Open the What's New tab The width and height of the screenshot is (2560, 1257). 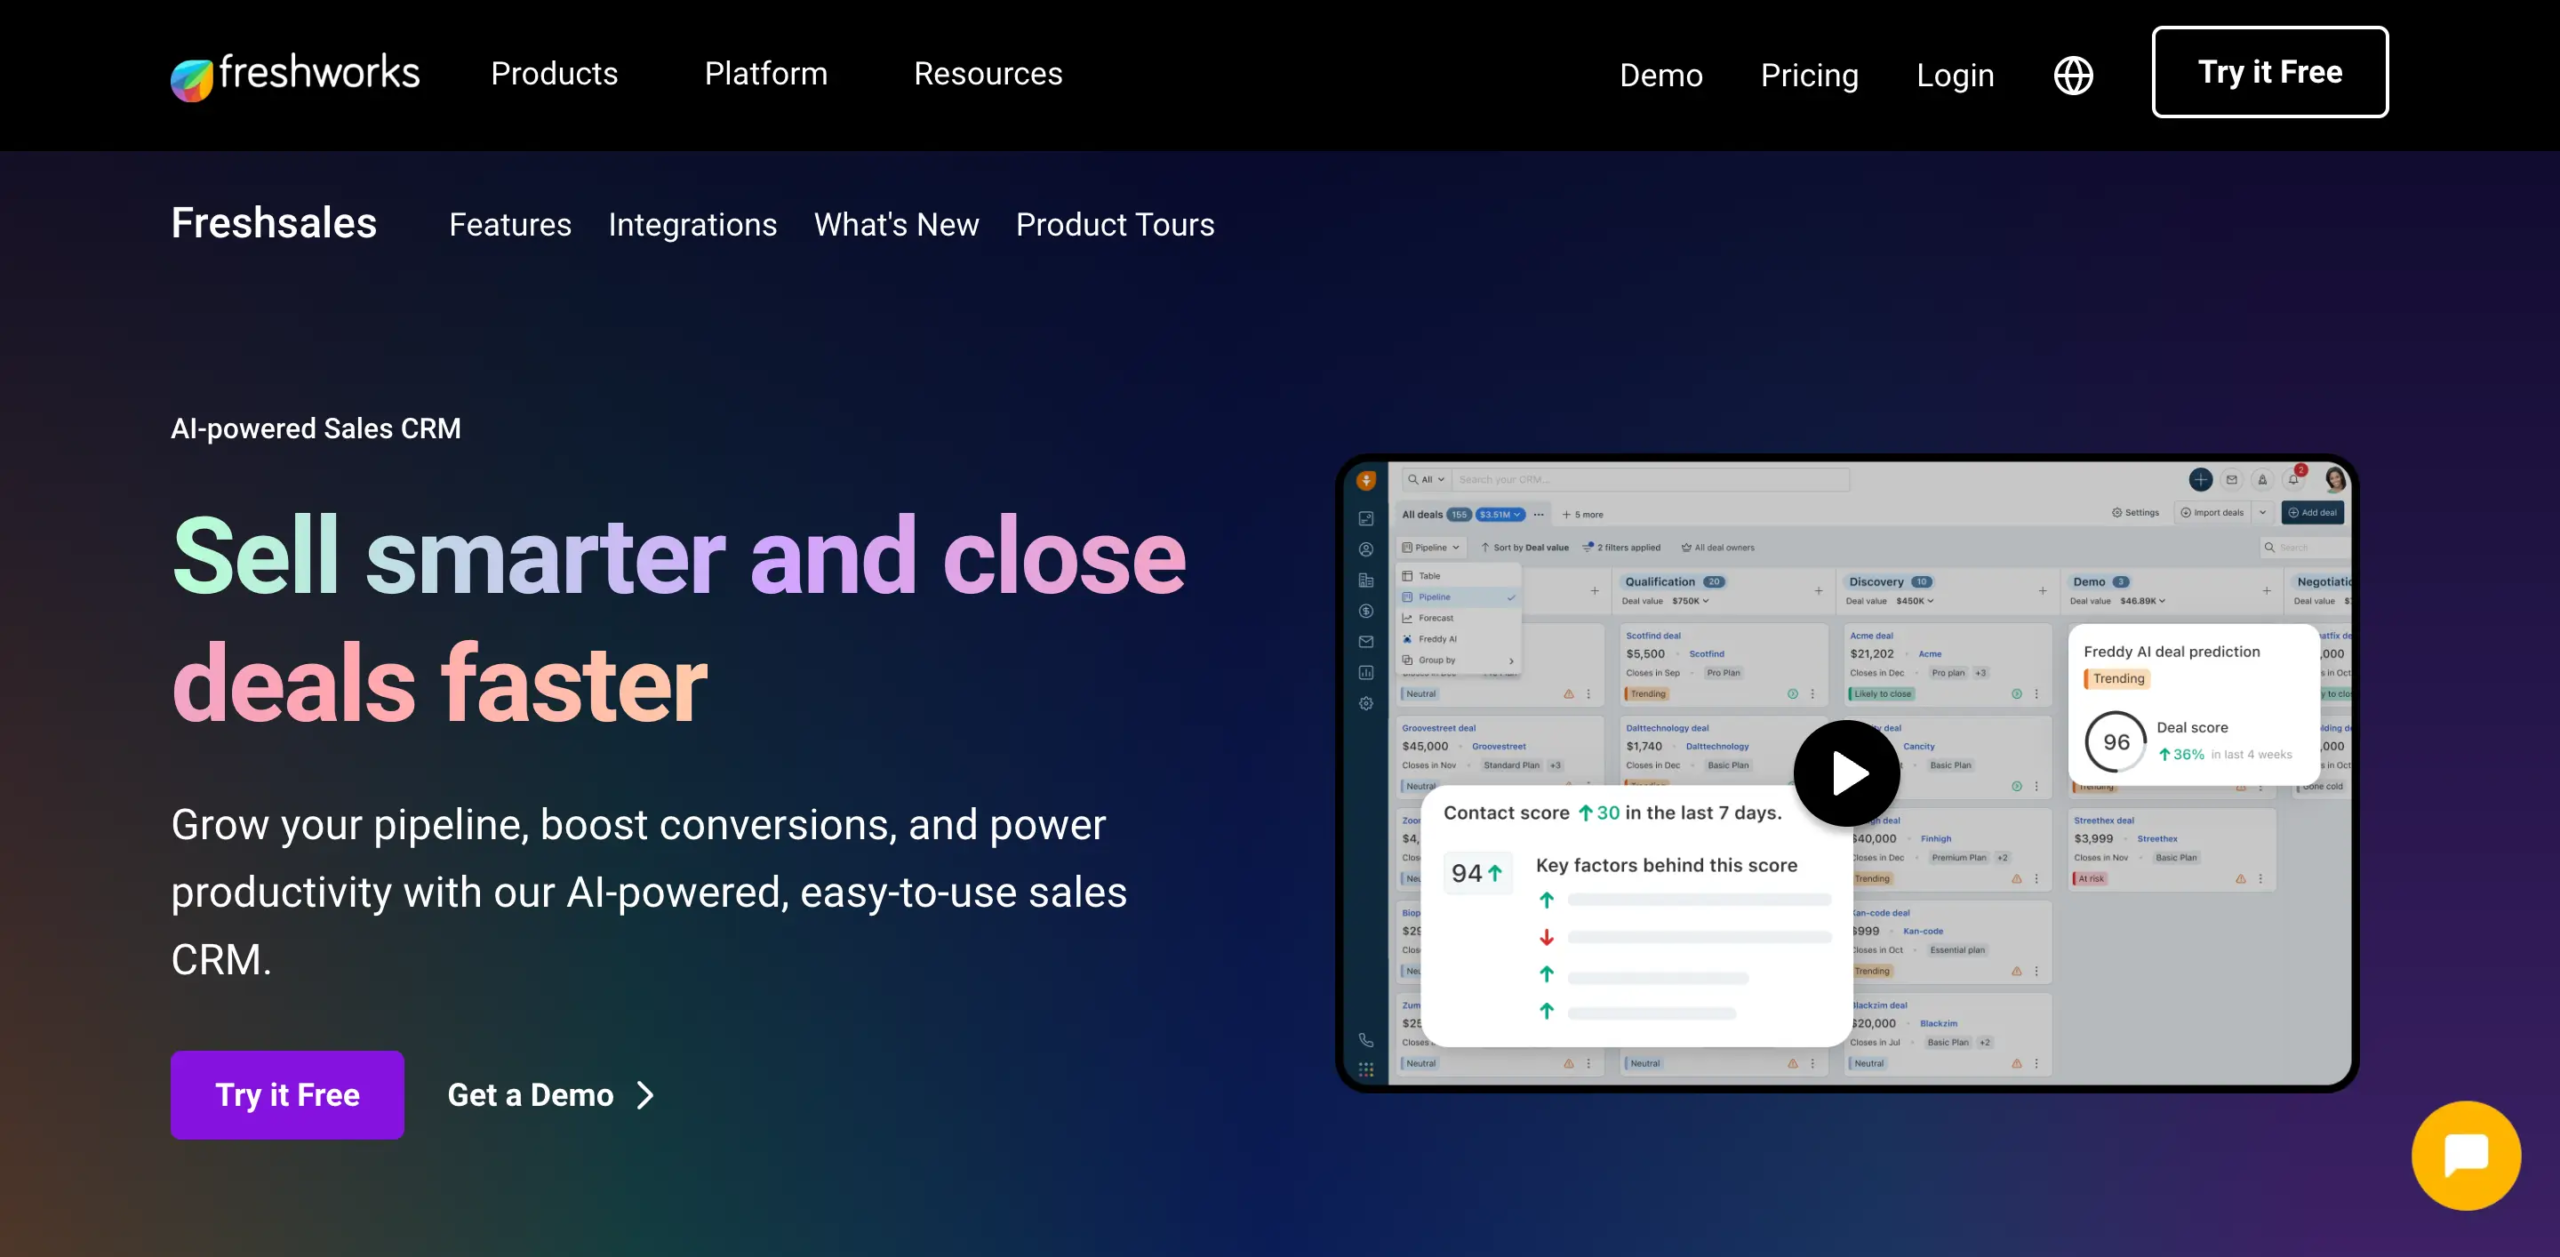(x=896, y=225)
